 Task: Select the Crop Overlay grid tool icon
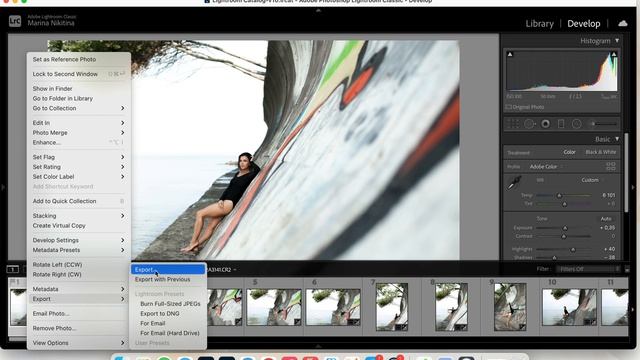[513, 124]
